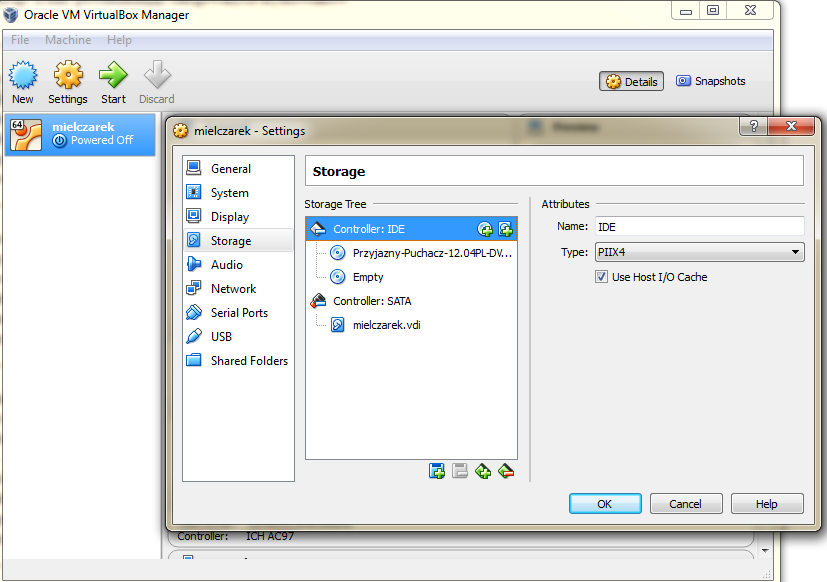Click the Controller: IDE icon in the storage tree
Viewport: 827px width, 582px height.
(x=318, y=229)
